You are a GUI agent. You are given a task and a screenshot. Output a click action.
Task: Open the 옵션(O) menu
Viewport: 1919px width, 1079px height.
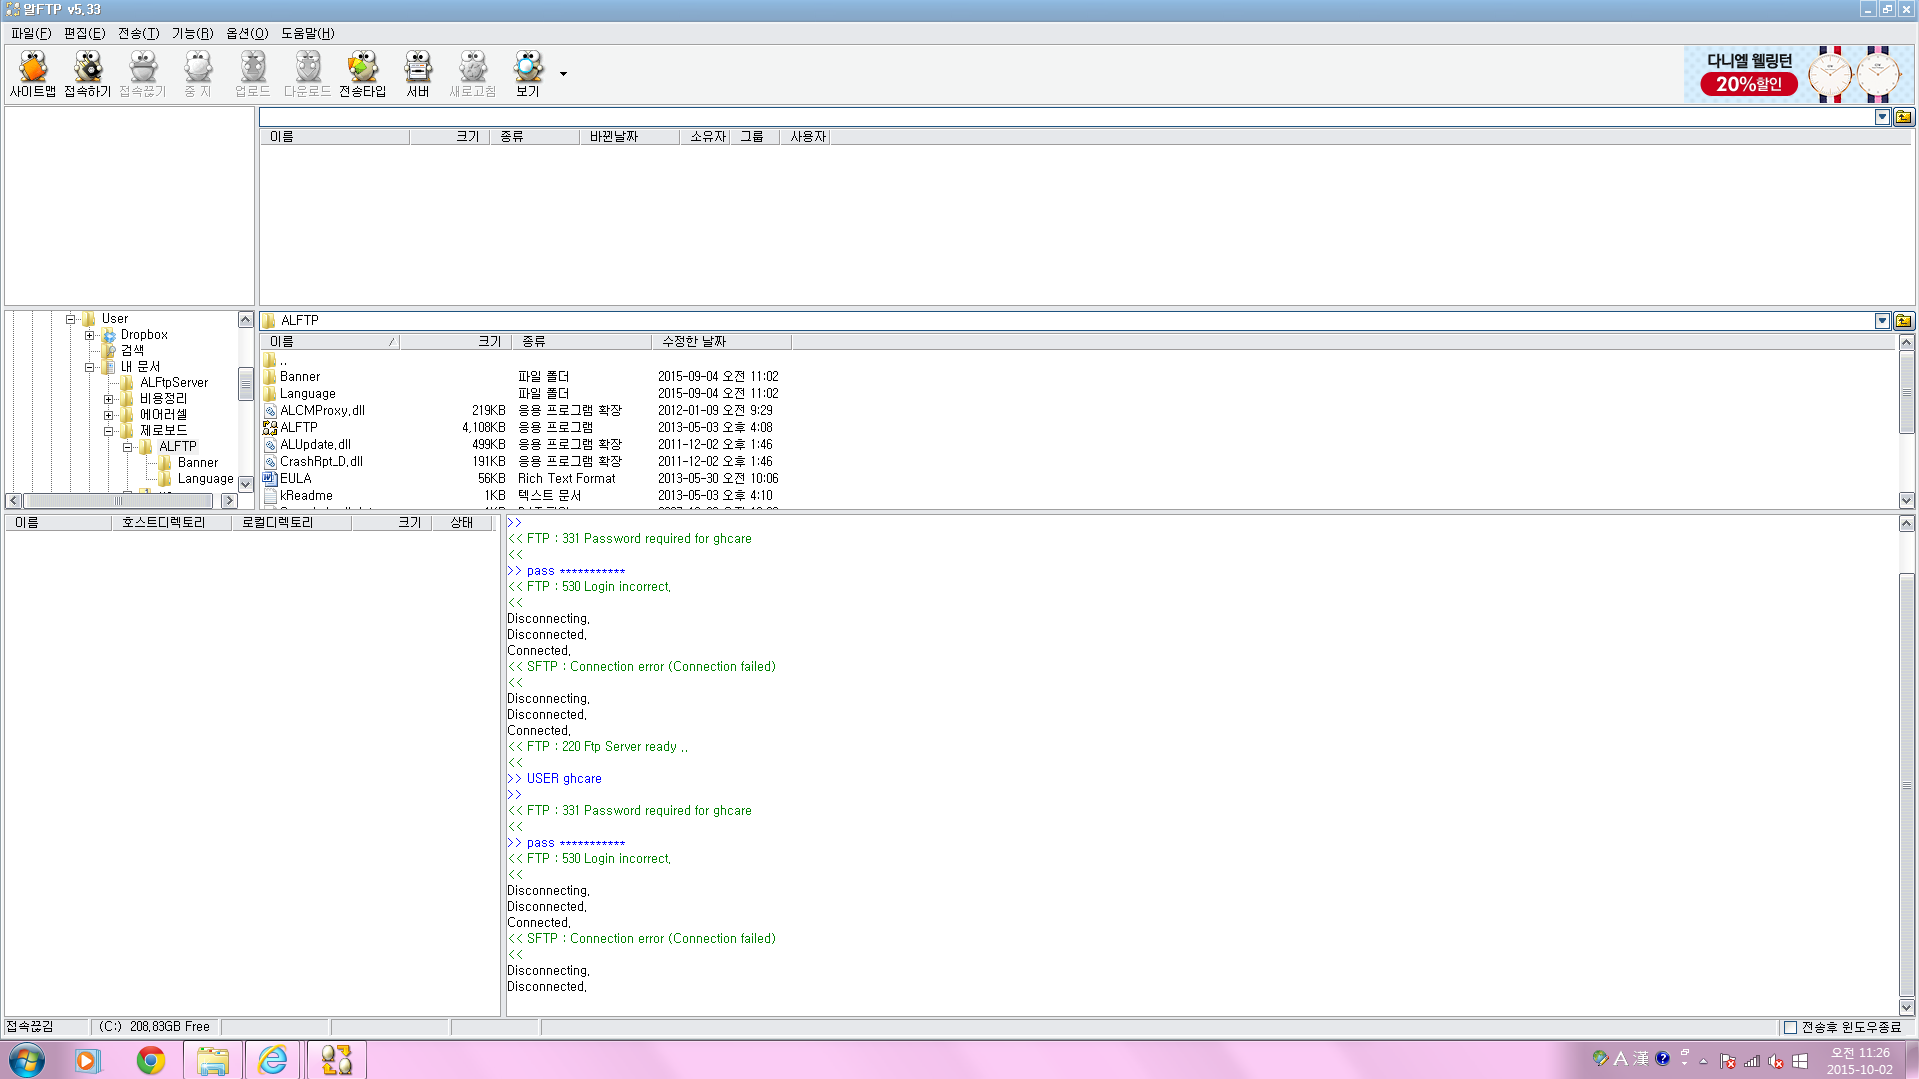246,33
